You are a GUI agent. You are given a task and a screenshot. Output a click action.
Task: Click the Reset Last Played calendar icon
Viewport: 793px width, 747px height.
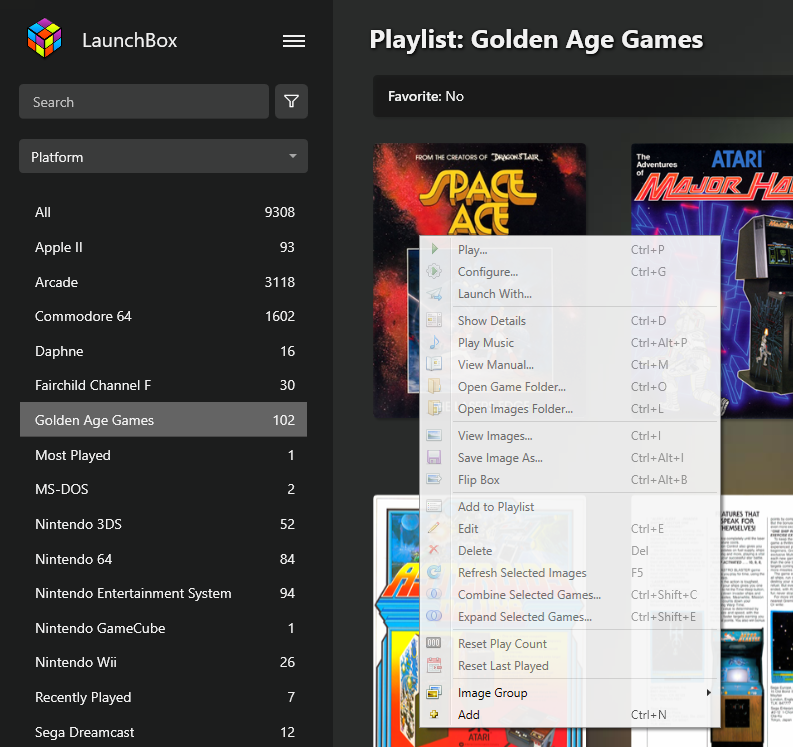pyautogui.click(x=434, y=665)
